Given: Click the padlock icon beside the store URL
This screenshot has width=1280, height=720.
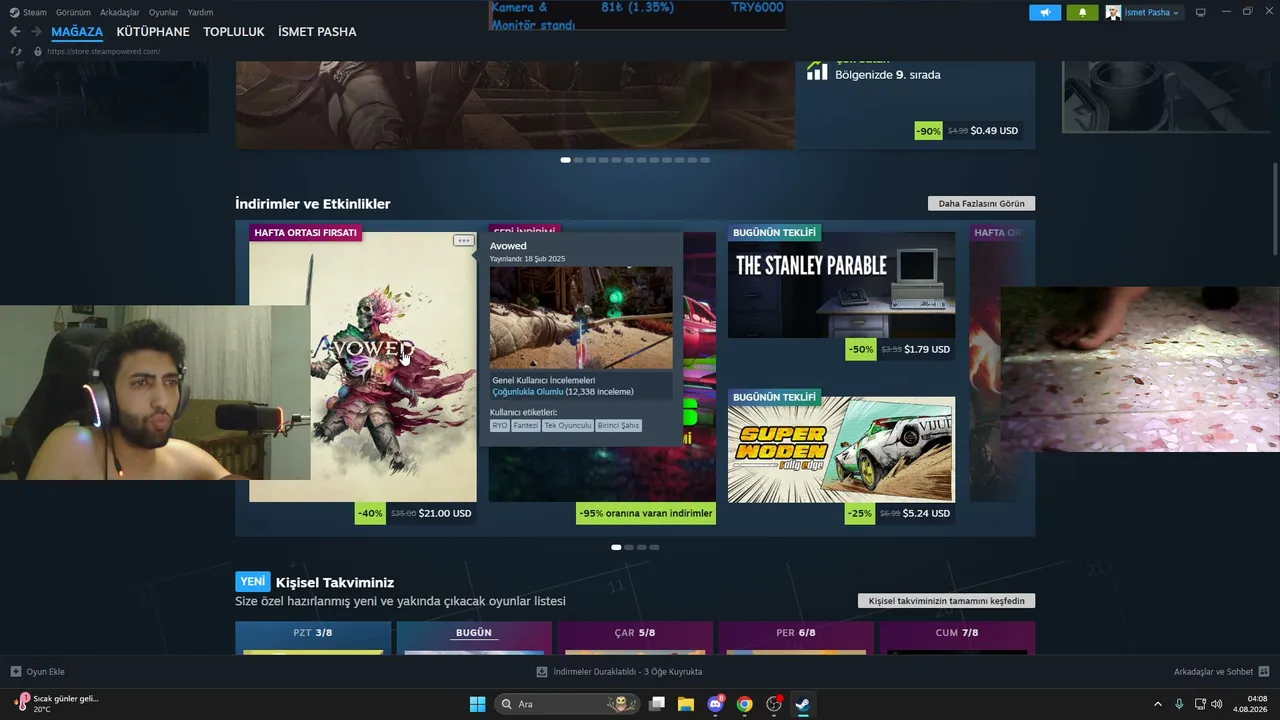Looking at the screenshot, I should [38, 51].
